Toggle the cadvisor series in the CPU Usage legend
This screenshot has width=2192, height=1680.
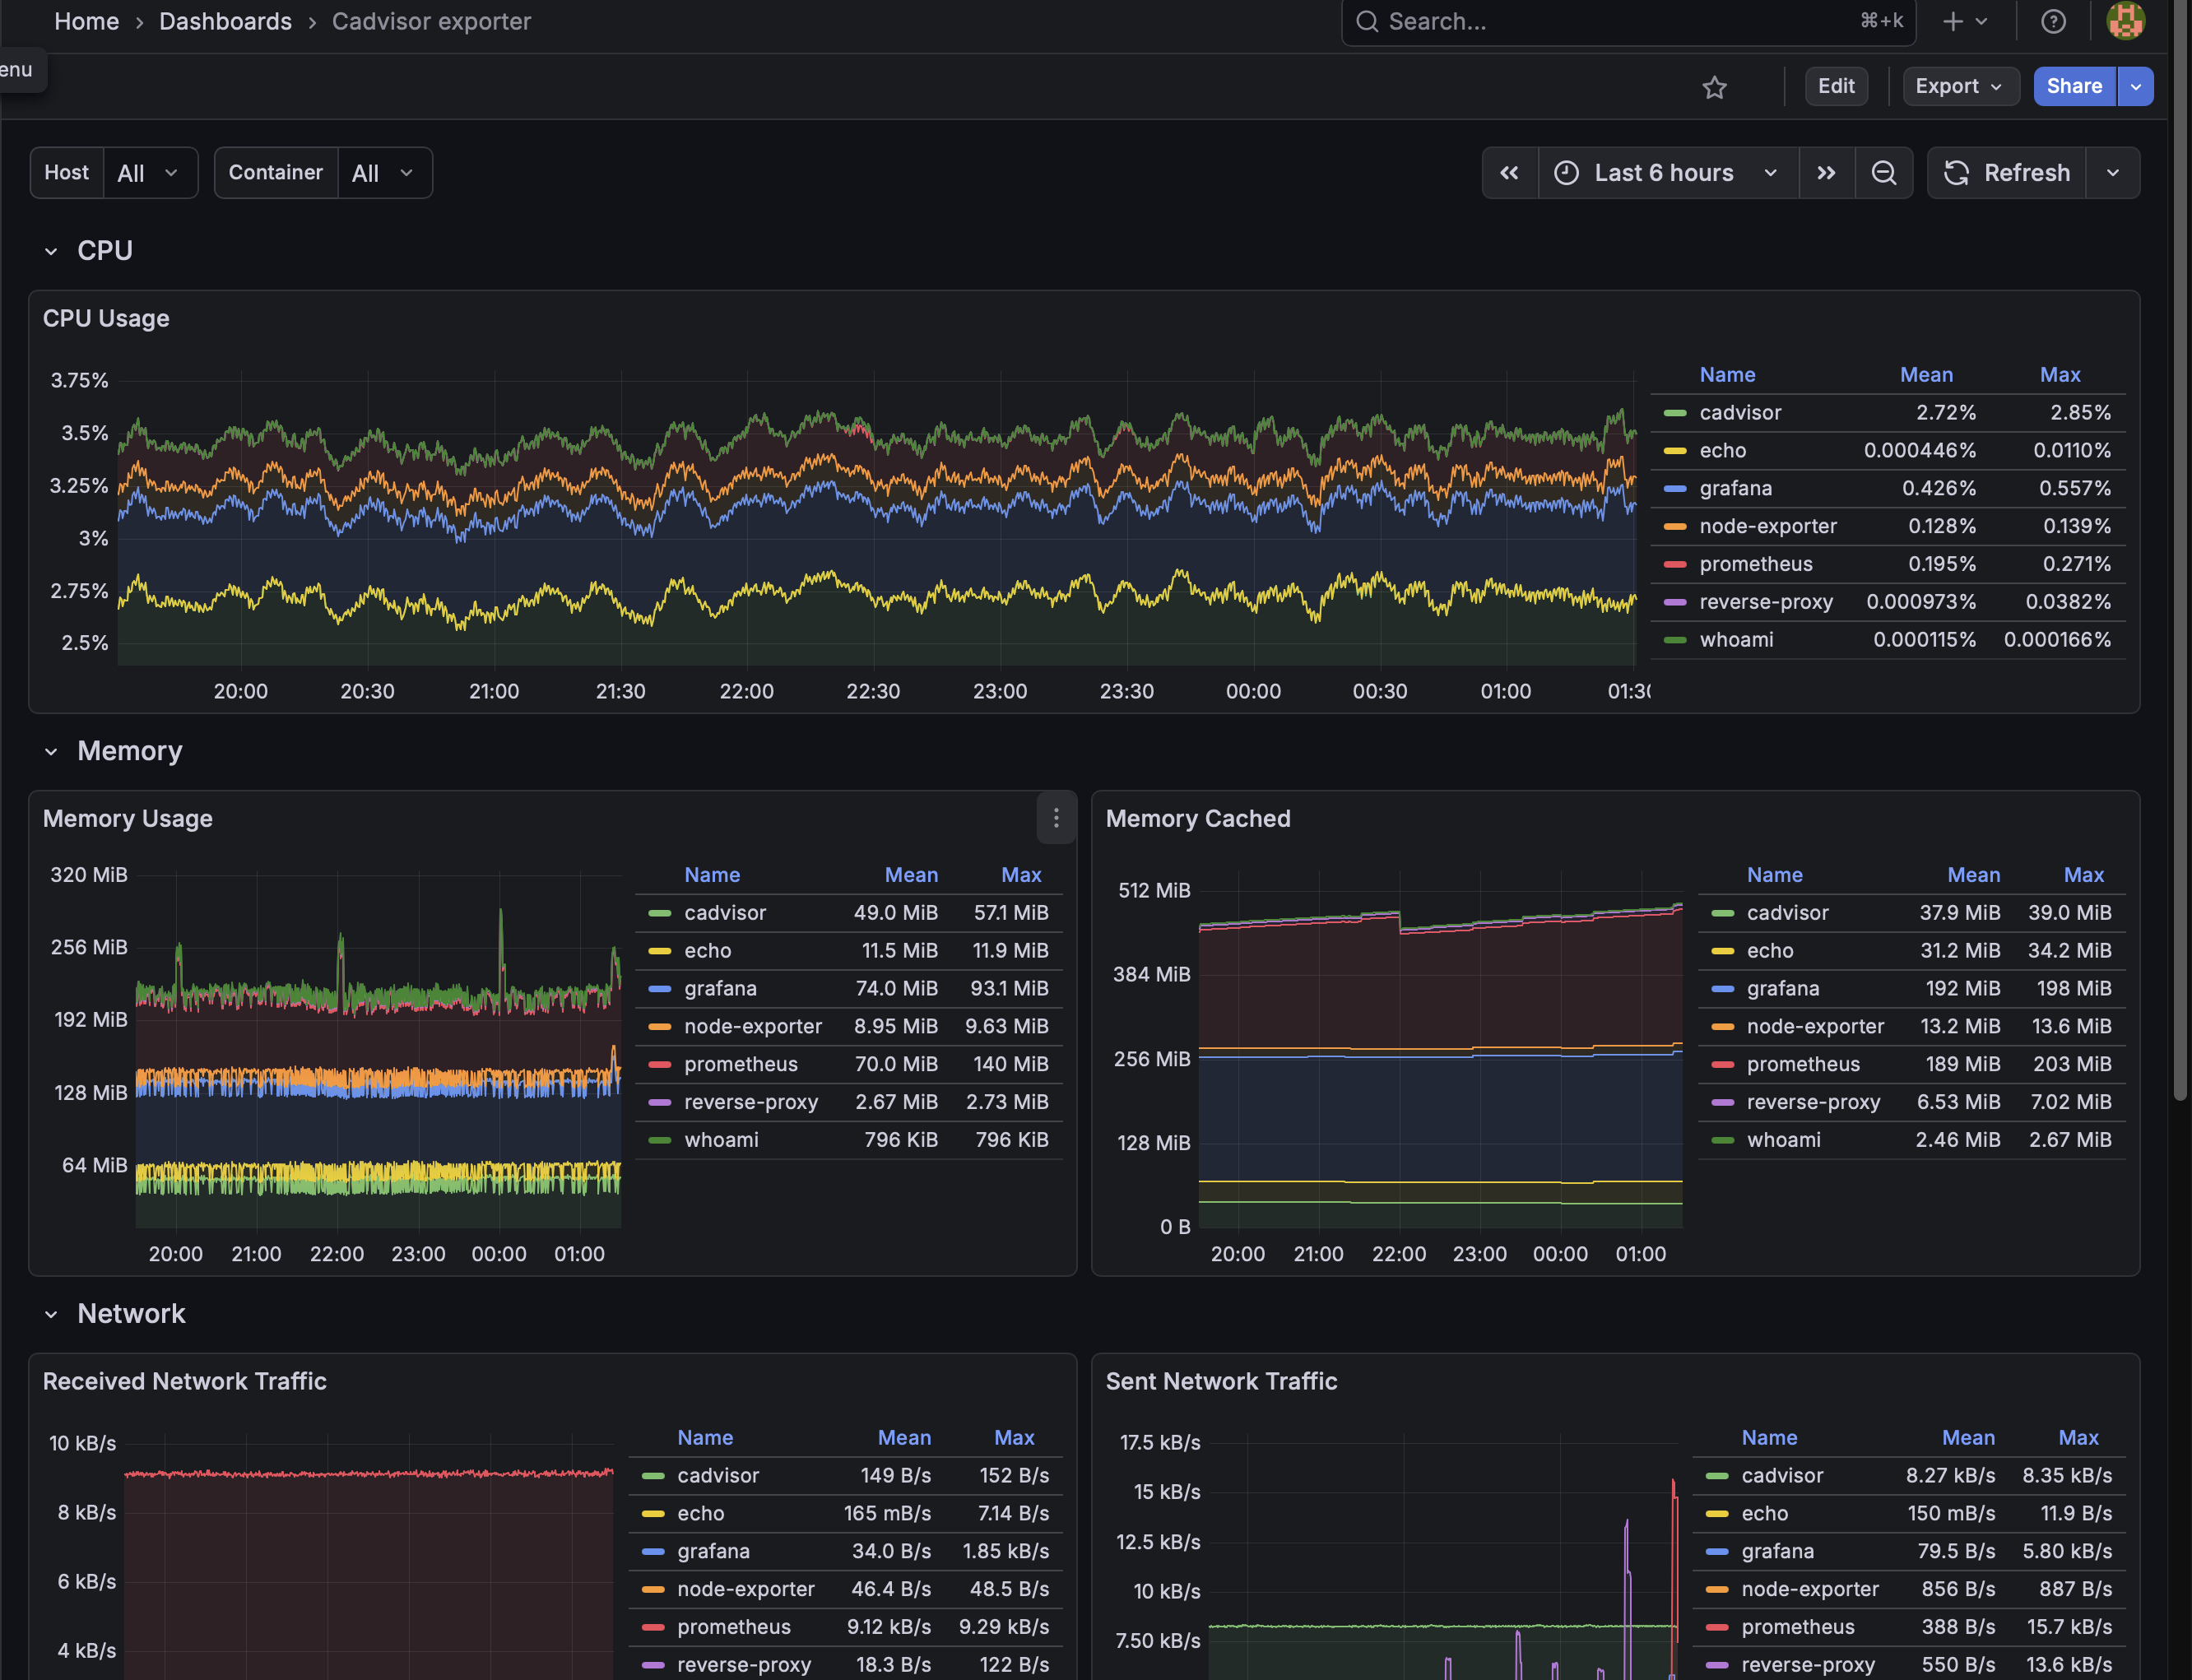1739,412
